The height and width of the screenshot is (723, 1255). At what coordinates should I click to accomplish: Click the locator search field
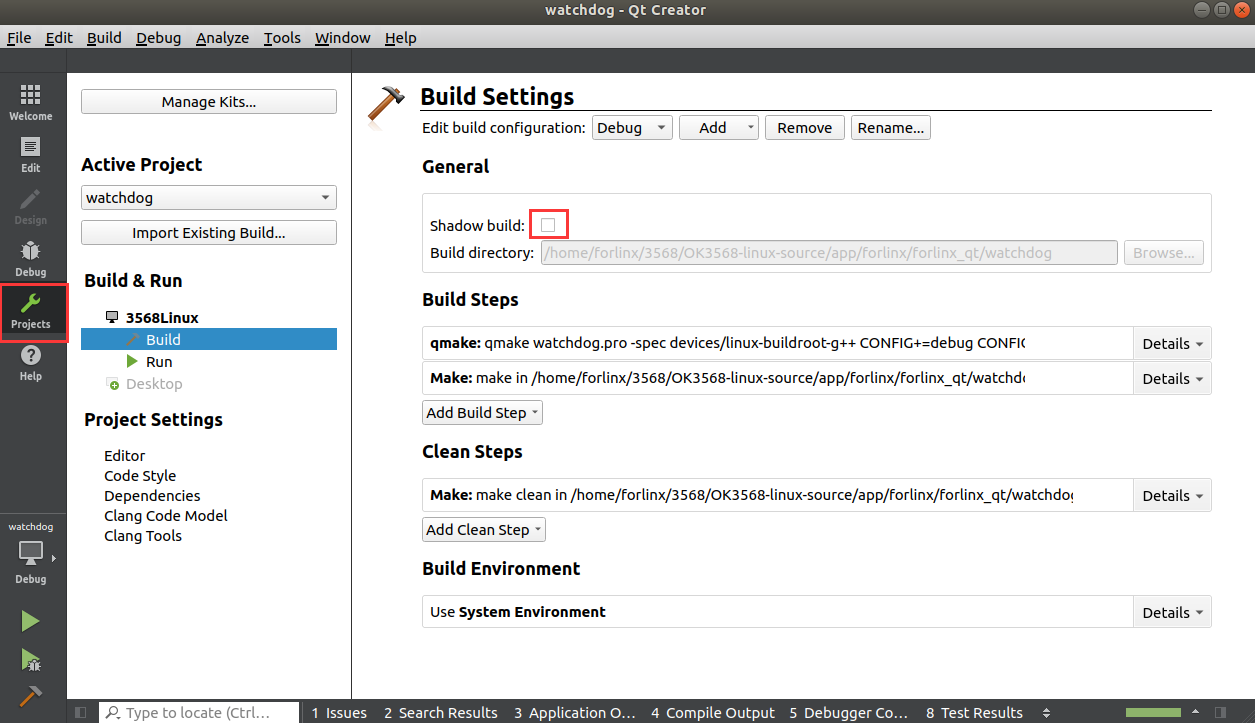tap(199, 712)
